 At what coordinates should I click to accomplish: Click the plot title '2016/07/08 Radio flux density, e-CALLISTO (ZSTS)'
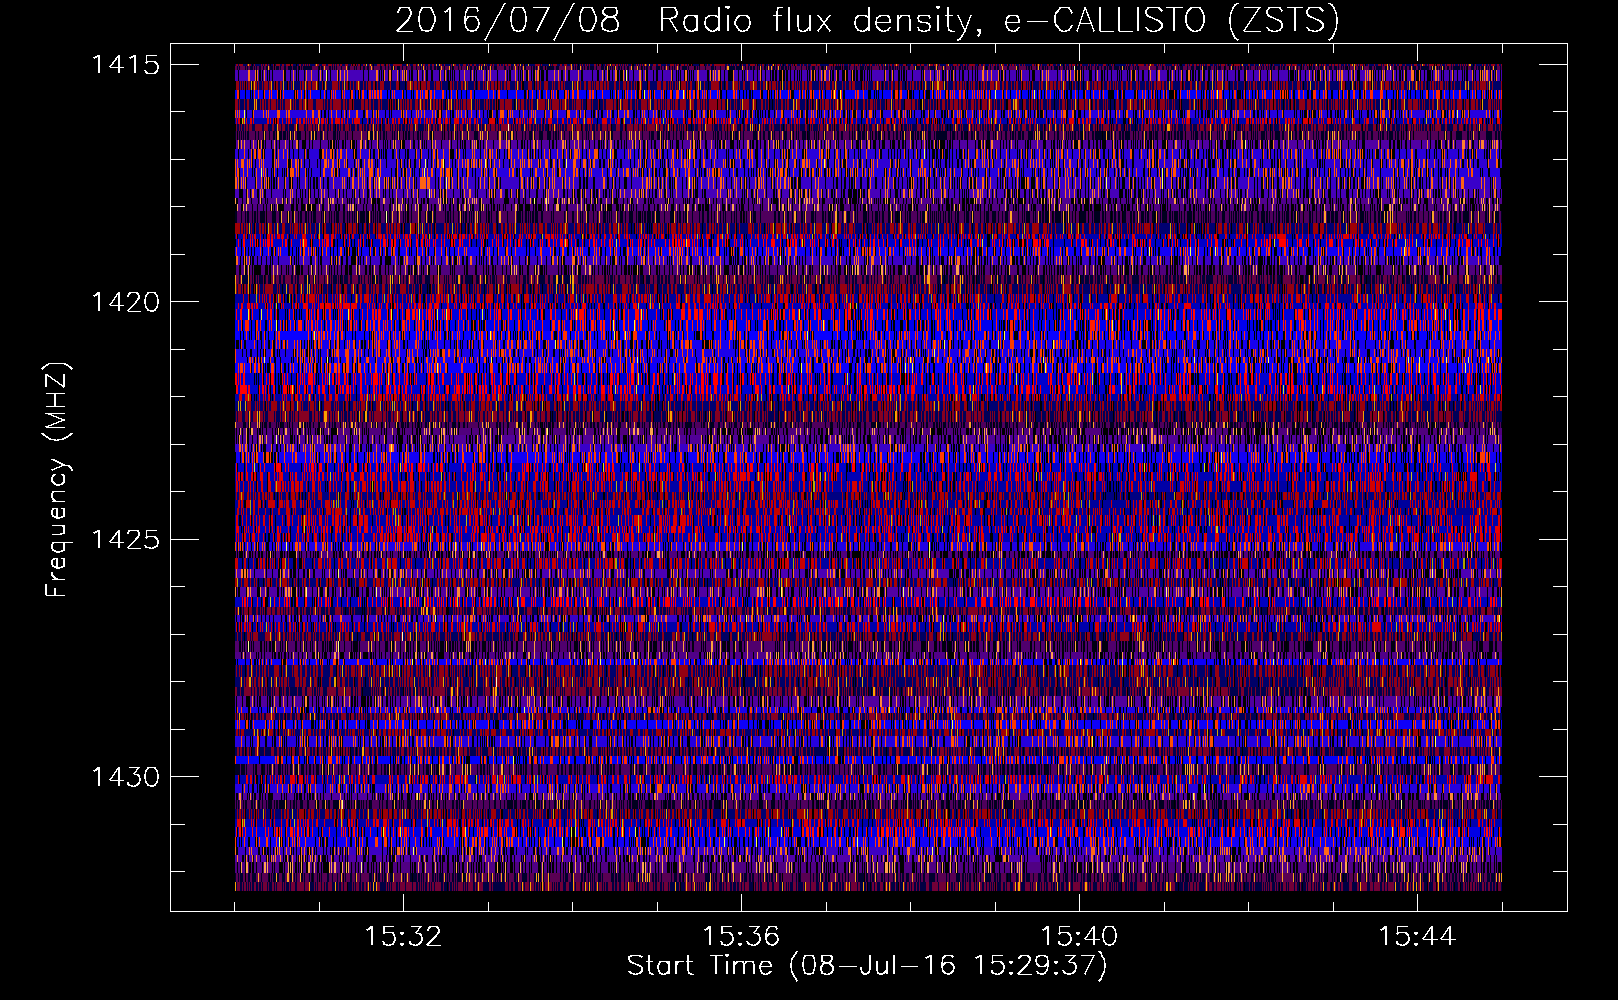(x=867, y=20)
